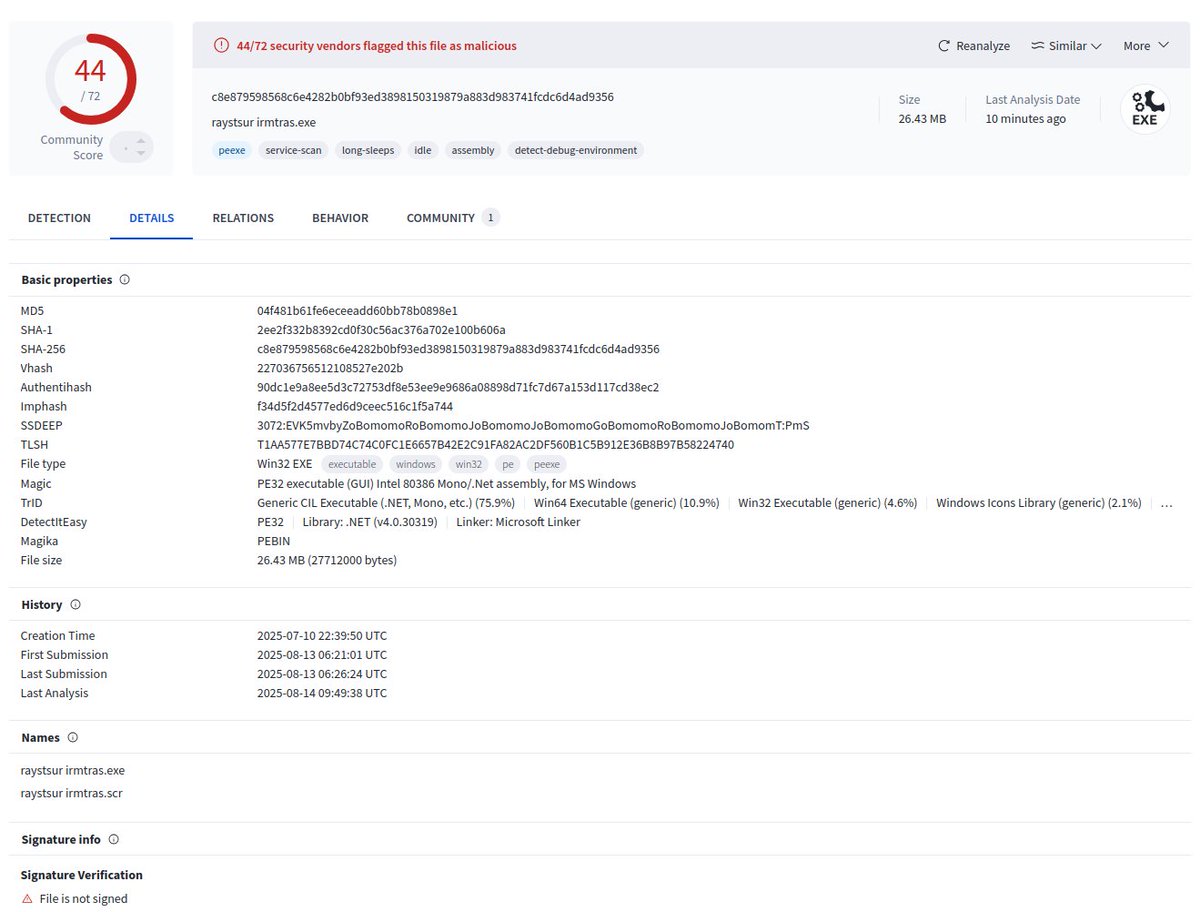Click Last Analysis Date 10 minutes ago
1200x912 pixels.
tap(1026, 118)
